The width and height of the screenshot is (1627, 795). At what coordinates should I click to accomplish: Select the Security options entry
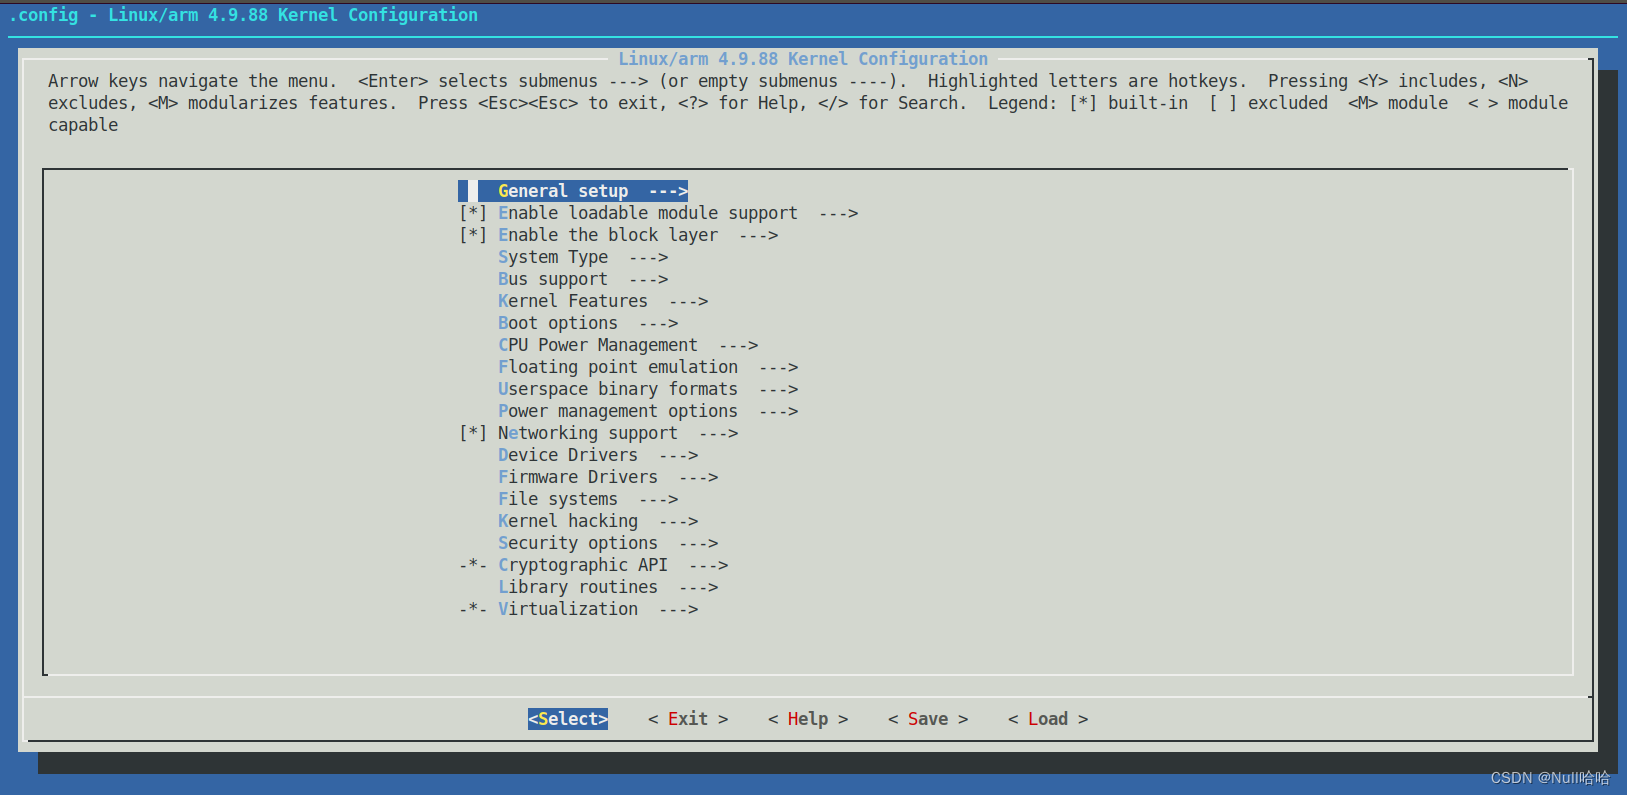click(x=578, y=543)
